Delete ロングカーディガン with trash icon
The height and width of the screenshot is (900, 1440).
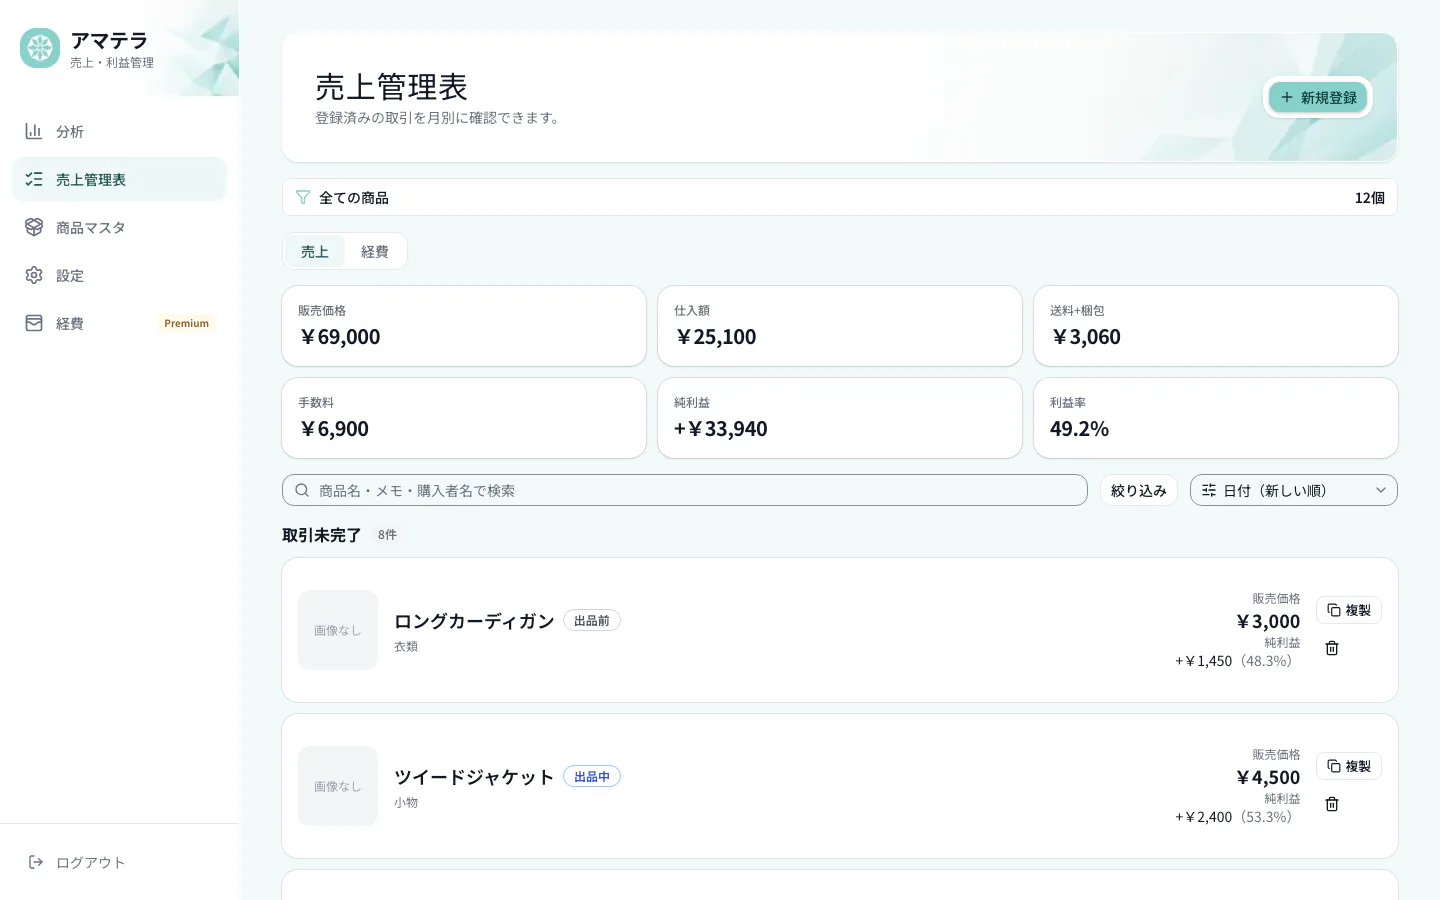[x=1332, y=648]
